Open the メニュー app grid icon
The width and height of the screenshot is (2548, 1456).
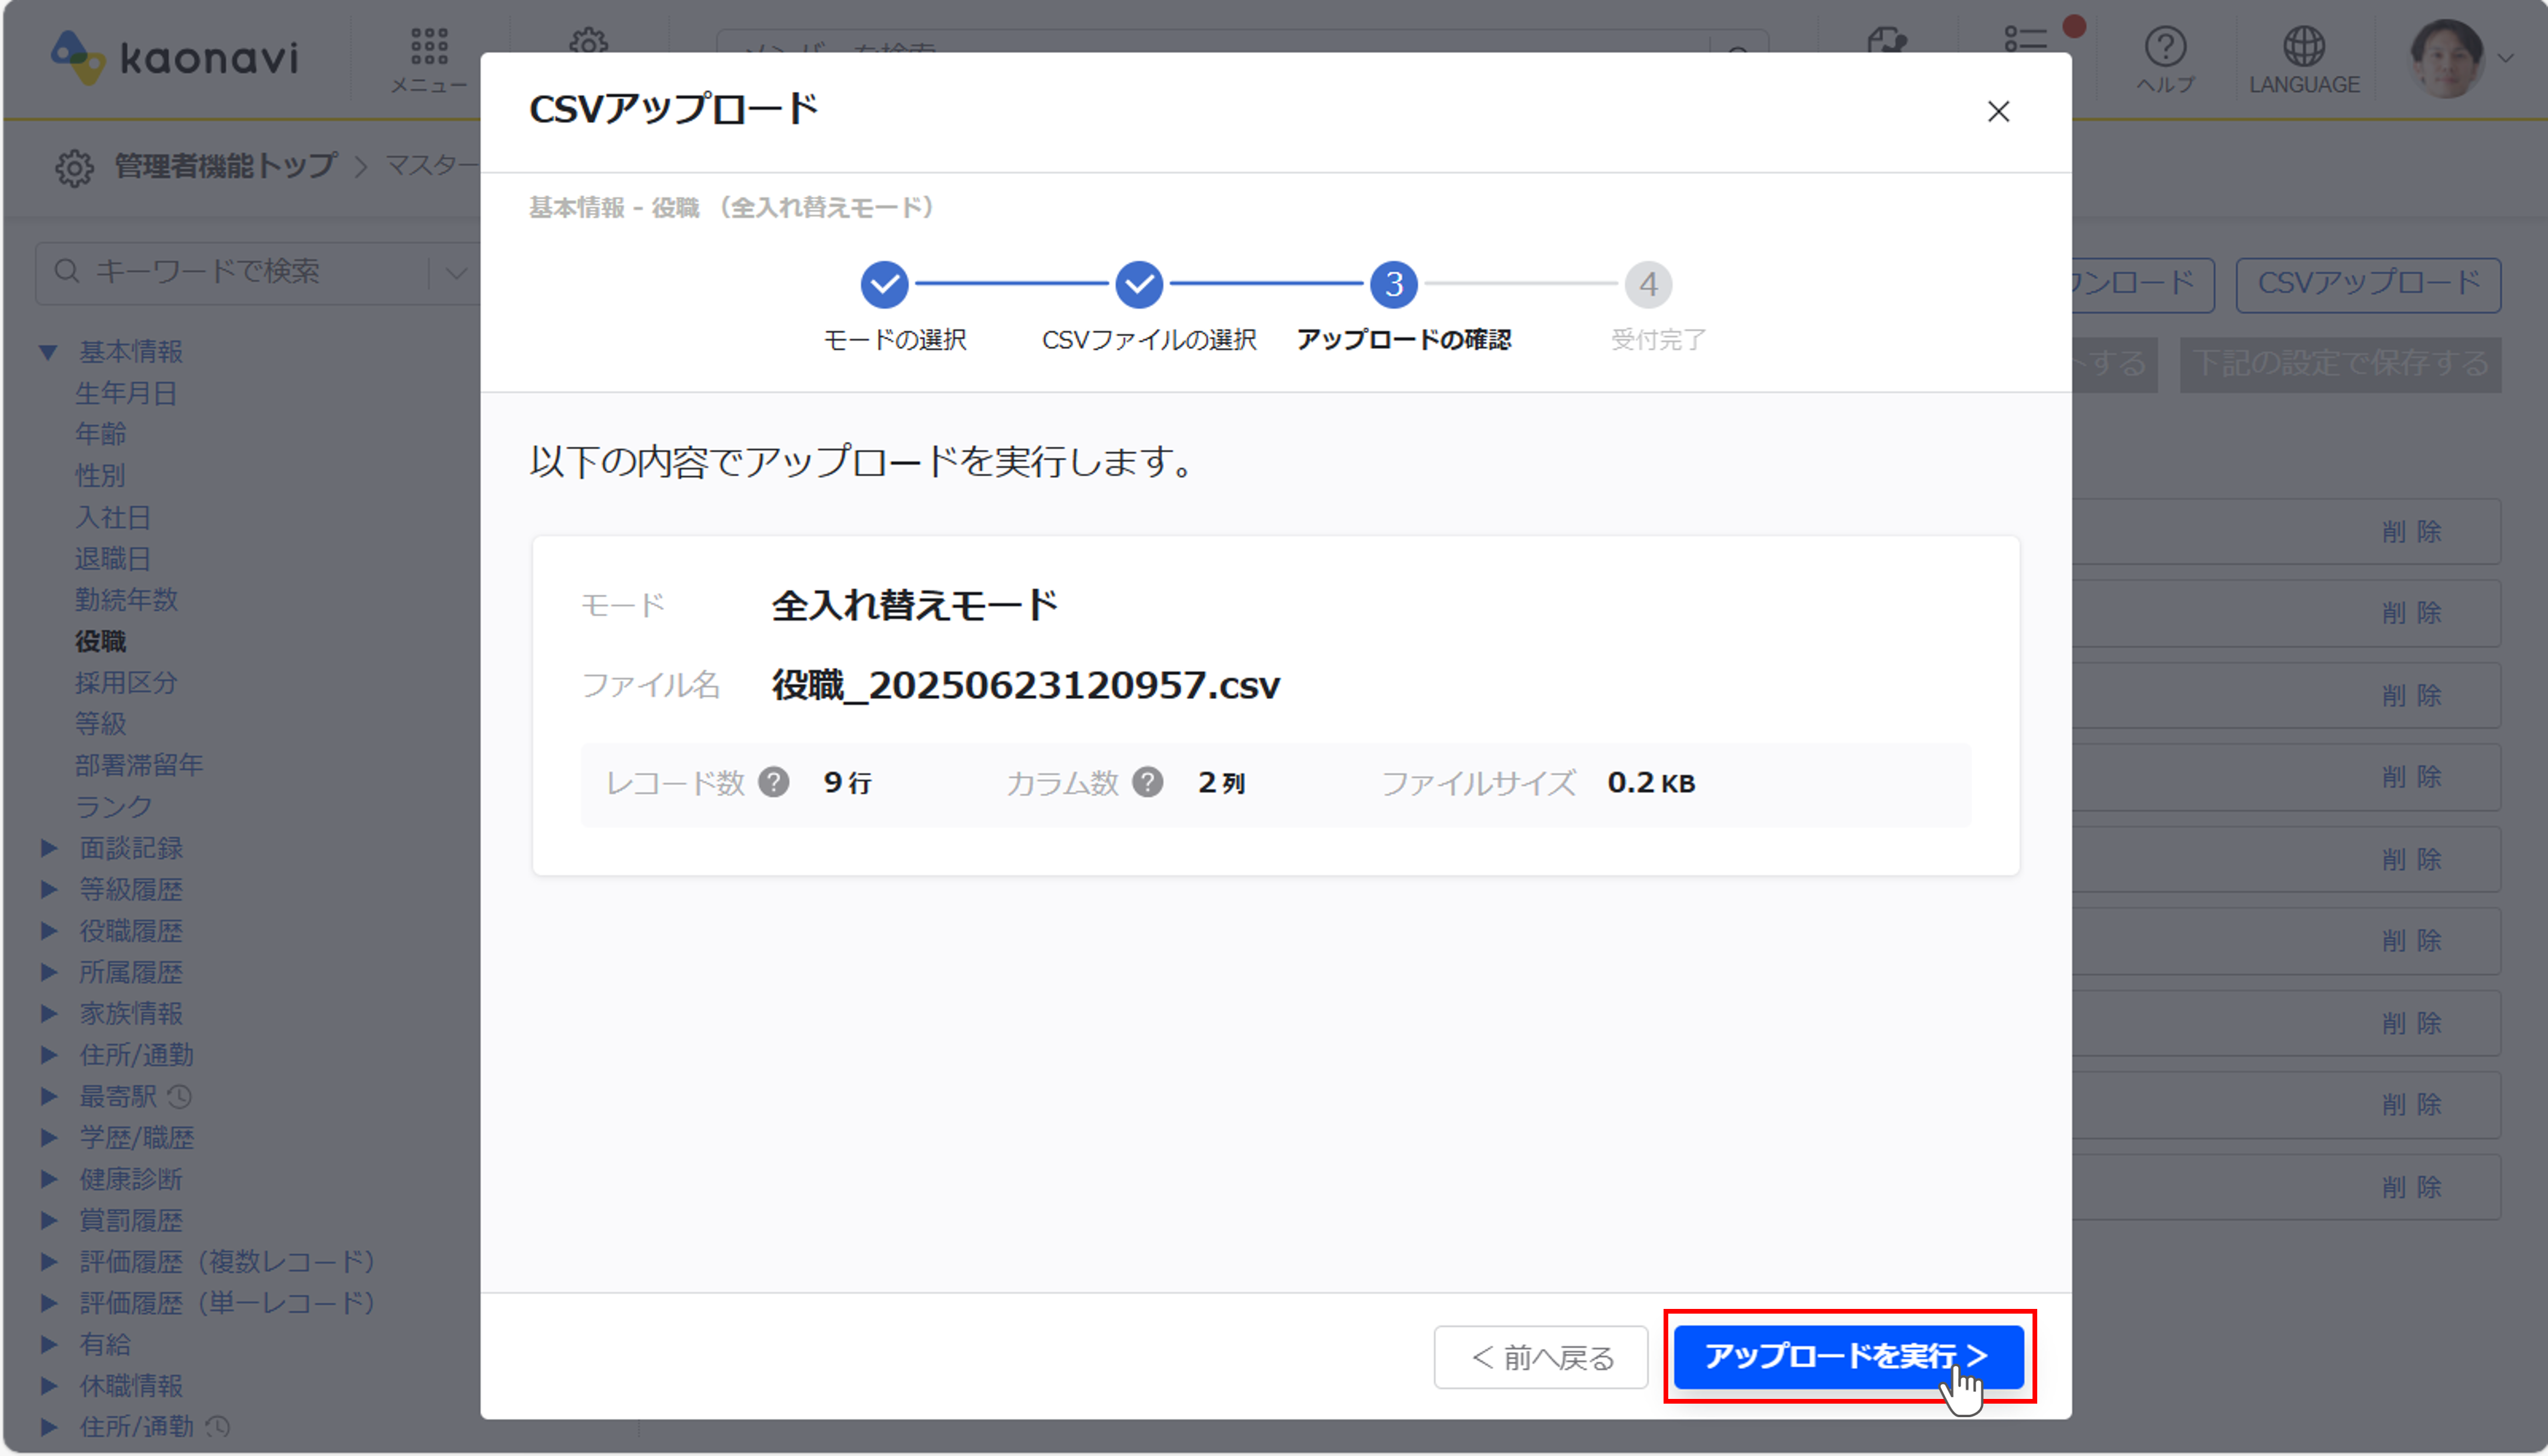click(x=428, y=47)
